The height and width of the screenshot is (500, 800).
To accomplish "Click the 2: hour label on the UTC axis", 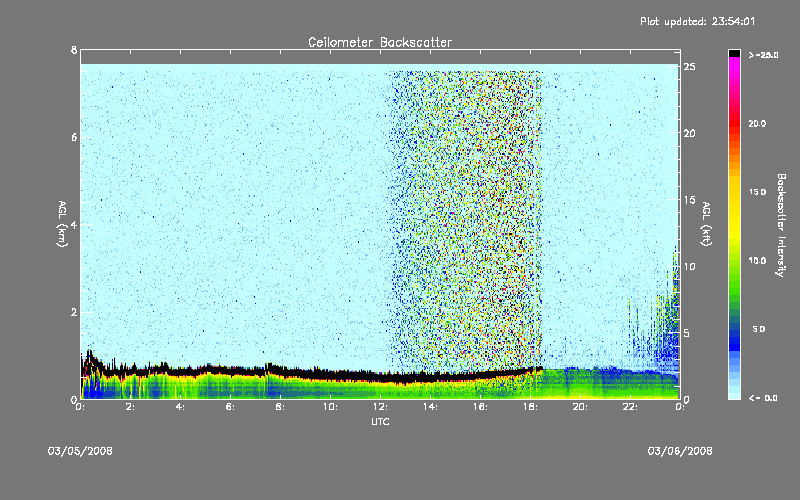I will pos(130,407).
